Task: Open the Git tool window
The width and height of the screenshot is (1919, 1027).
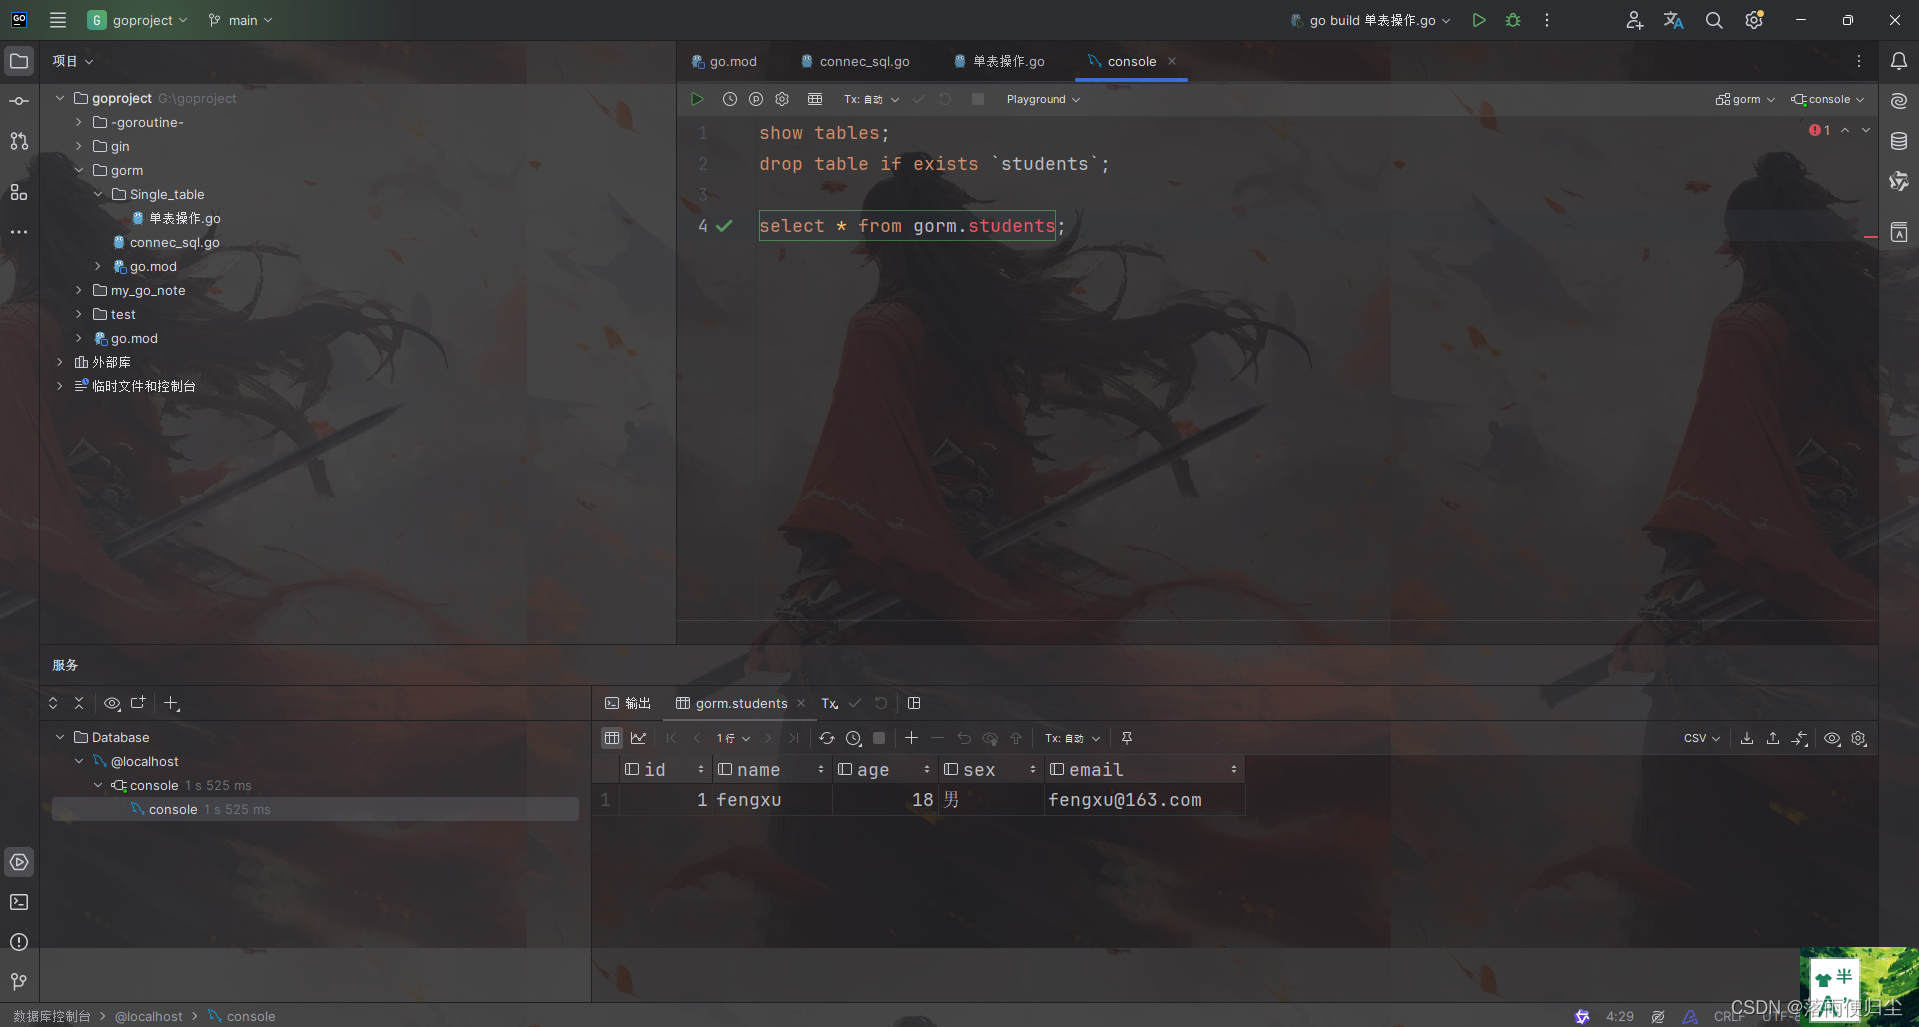Action: (19, 982)
